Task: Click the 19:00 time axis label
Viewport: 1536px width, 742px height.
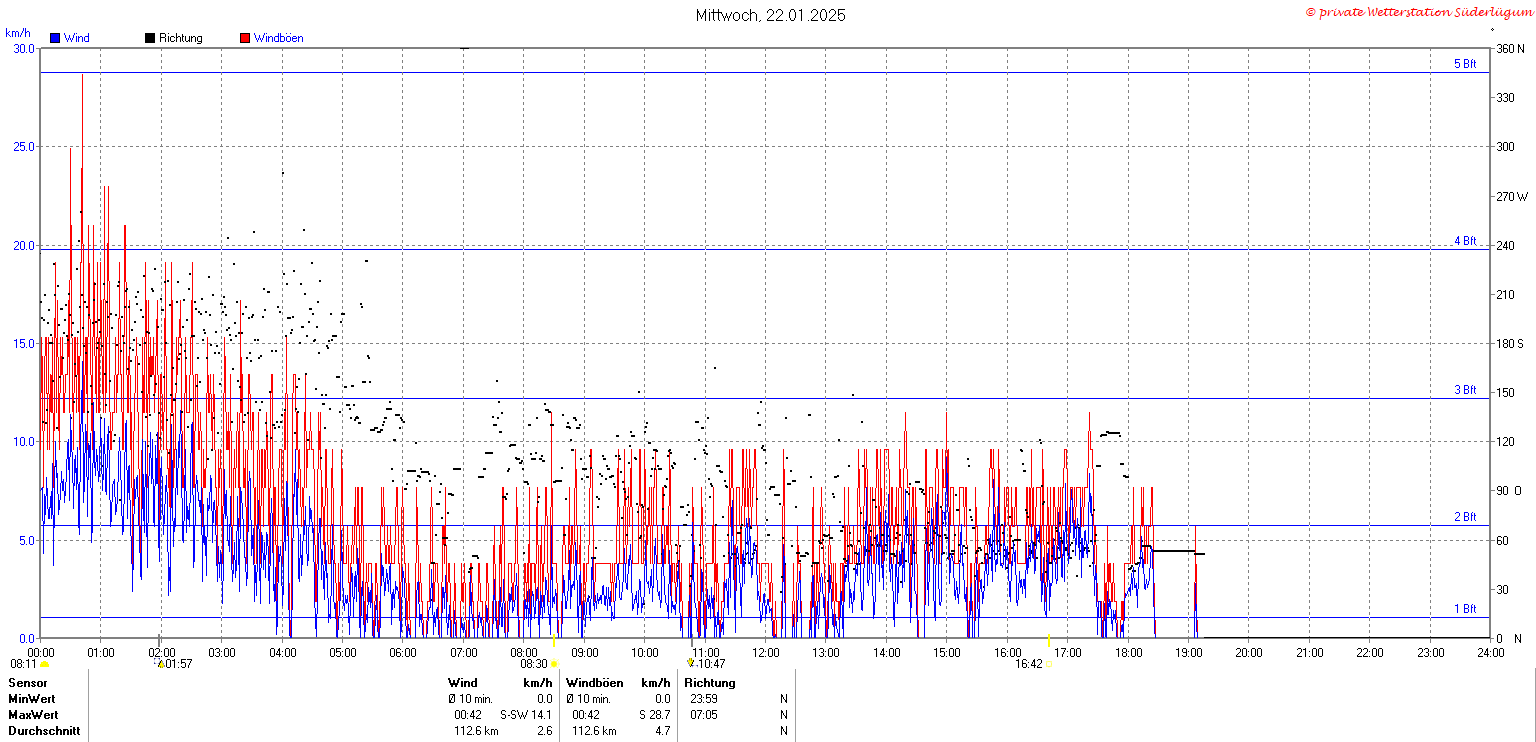Action: click(1188, 652)
